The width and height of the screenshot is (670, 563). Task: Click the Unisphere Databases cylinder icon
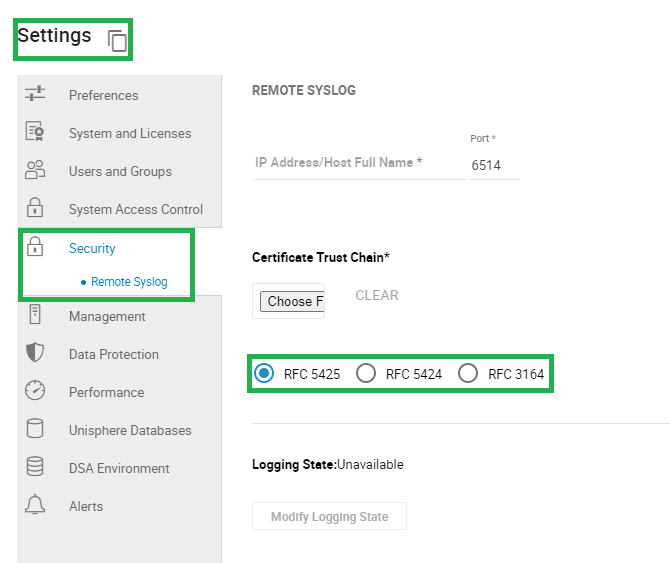pos(35,429)
